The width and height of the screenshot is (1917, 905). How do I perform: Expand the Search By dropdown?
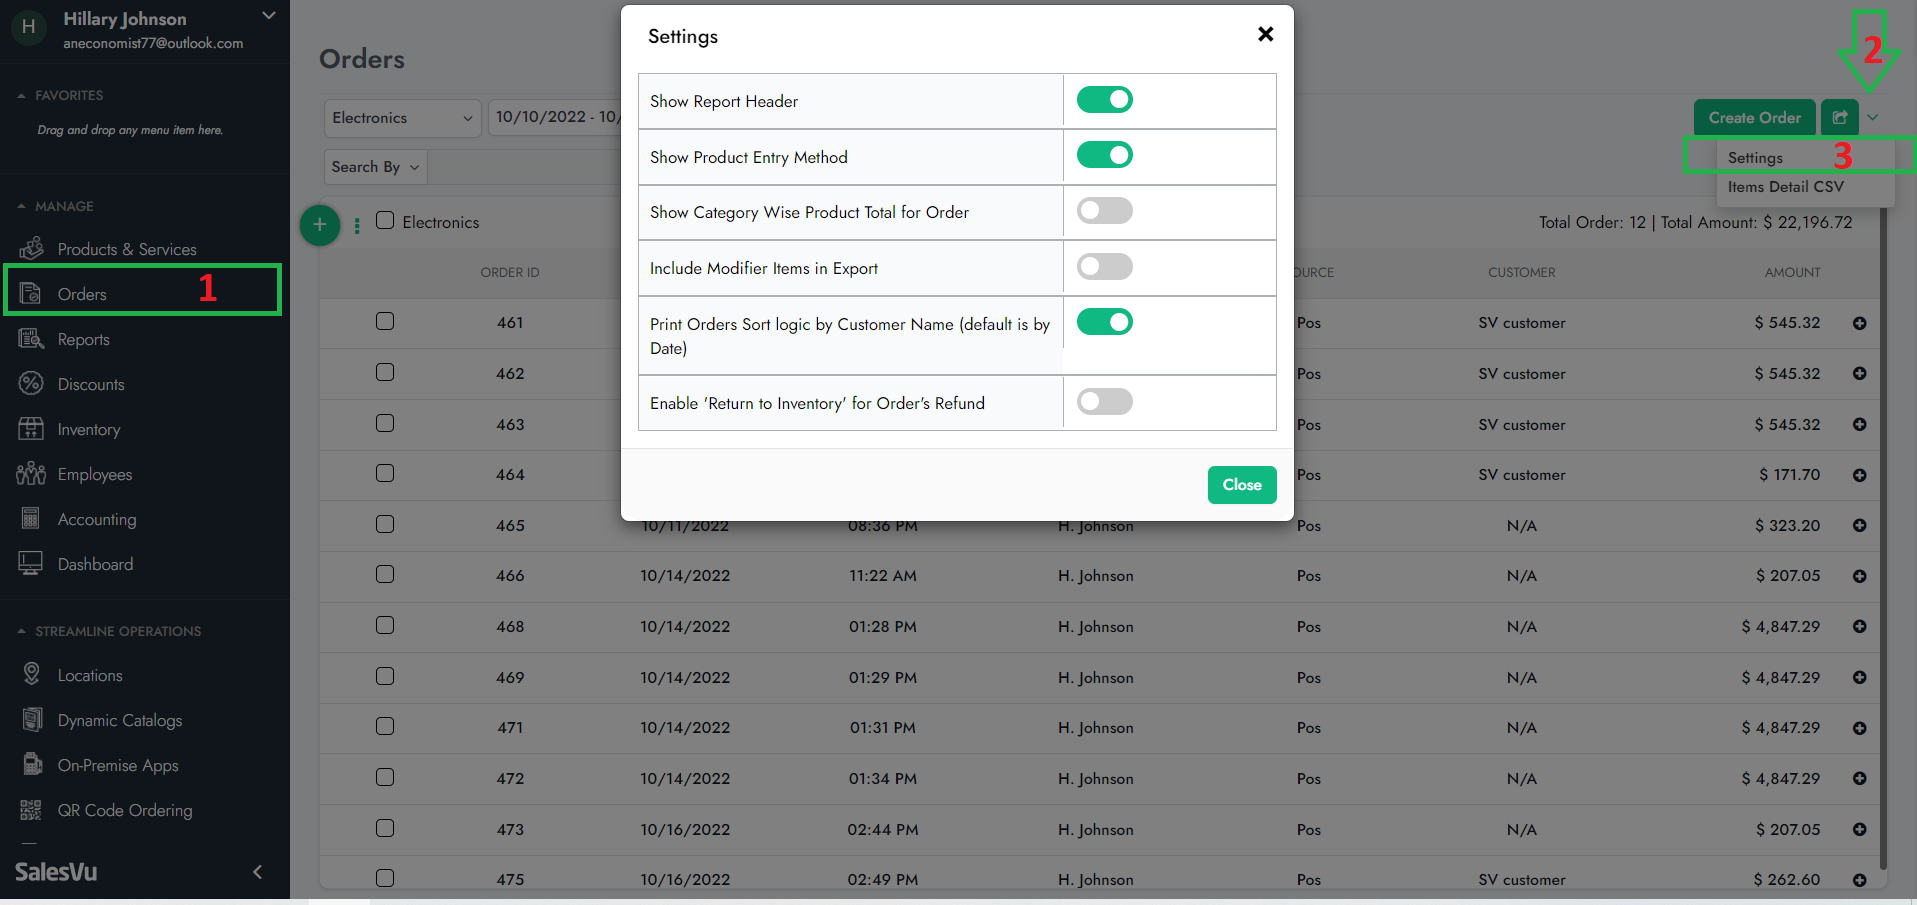(375, 167)
